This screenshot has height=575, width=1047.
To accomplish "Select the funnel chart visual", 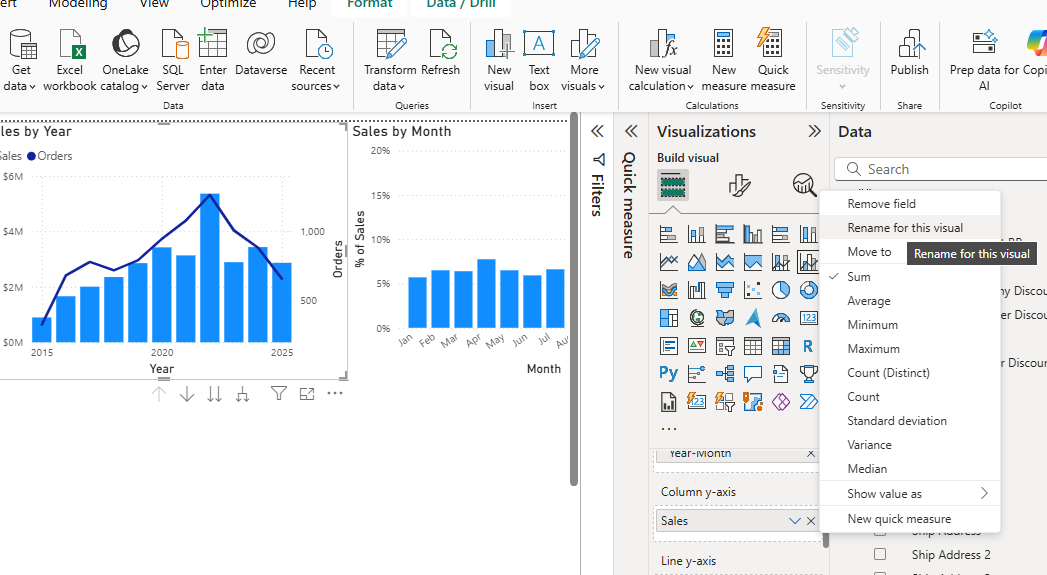I will (724, 290).
